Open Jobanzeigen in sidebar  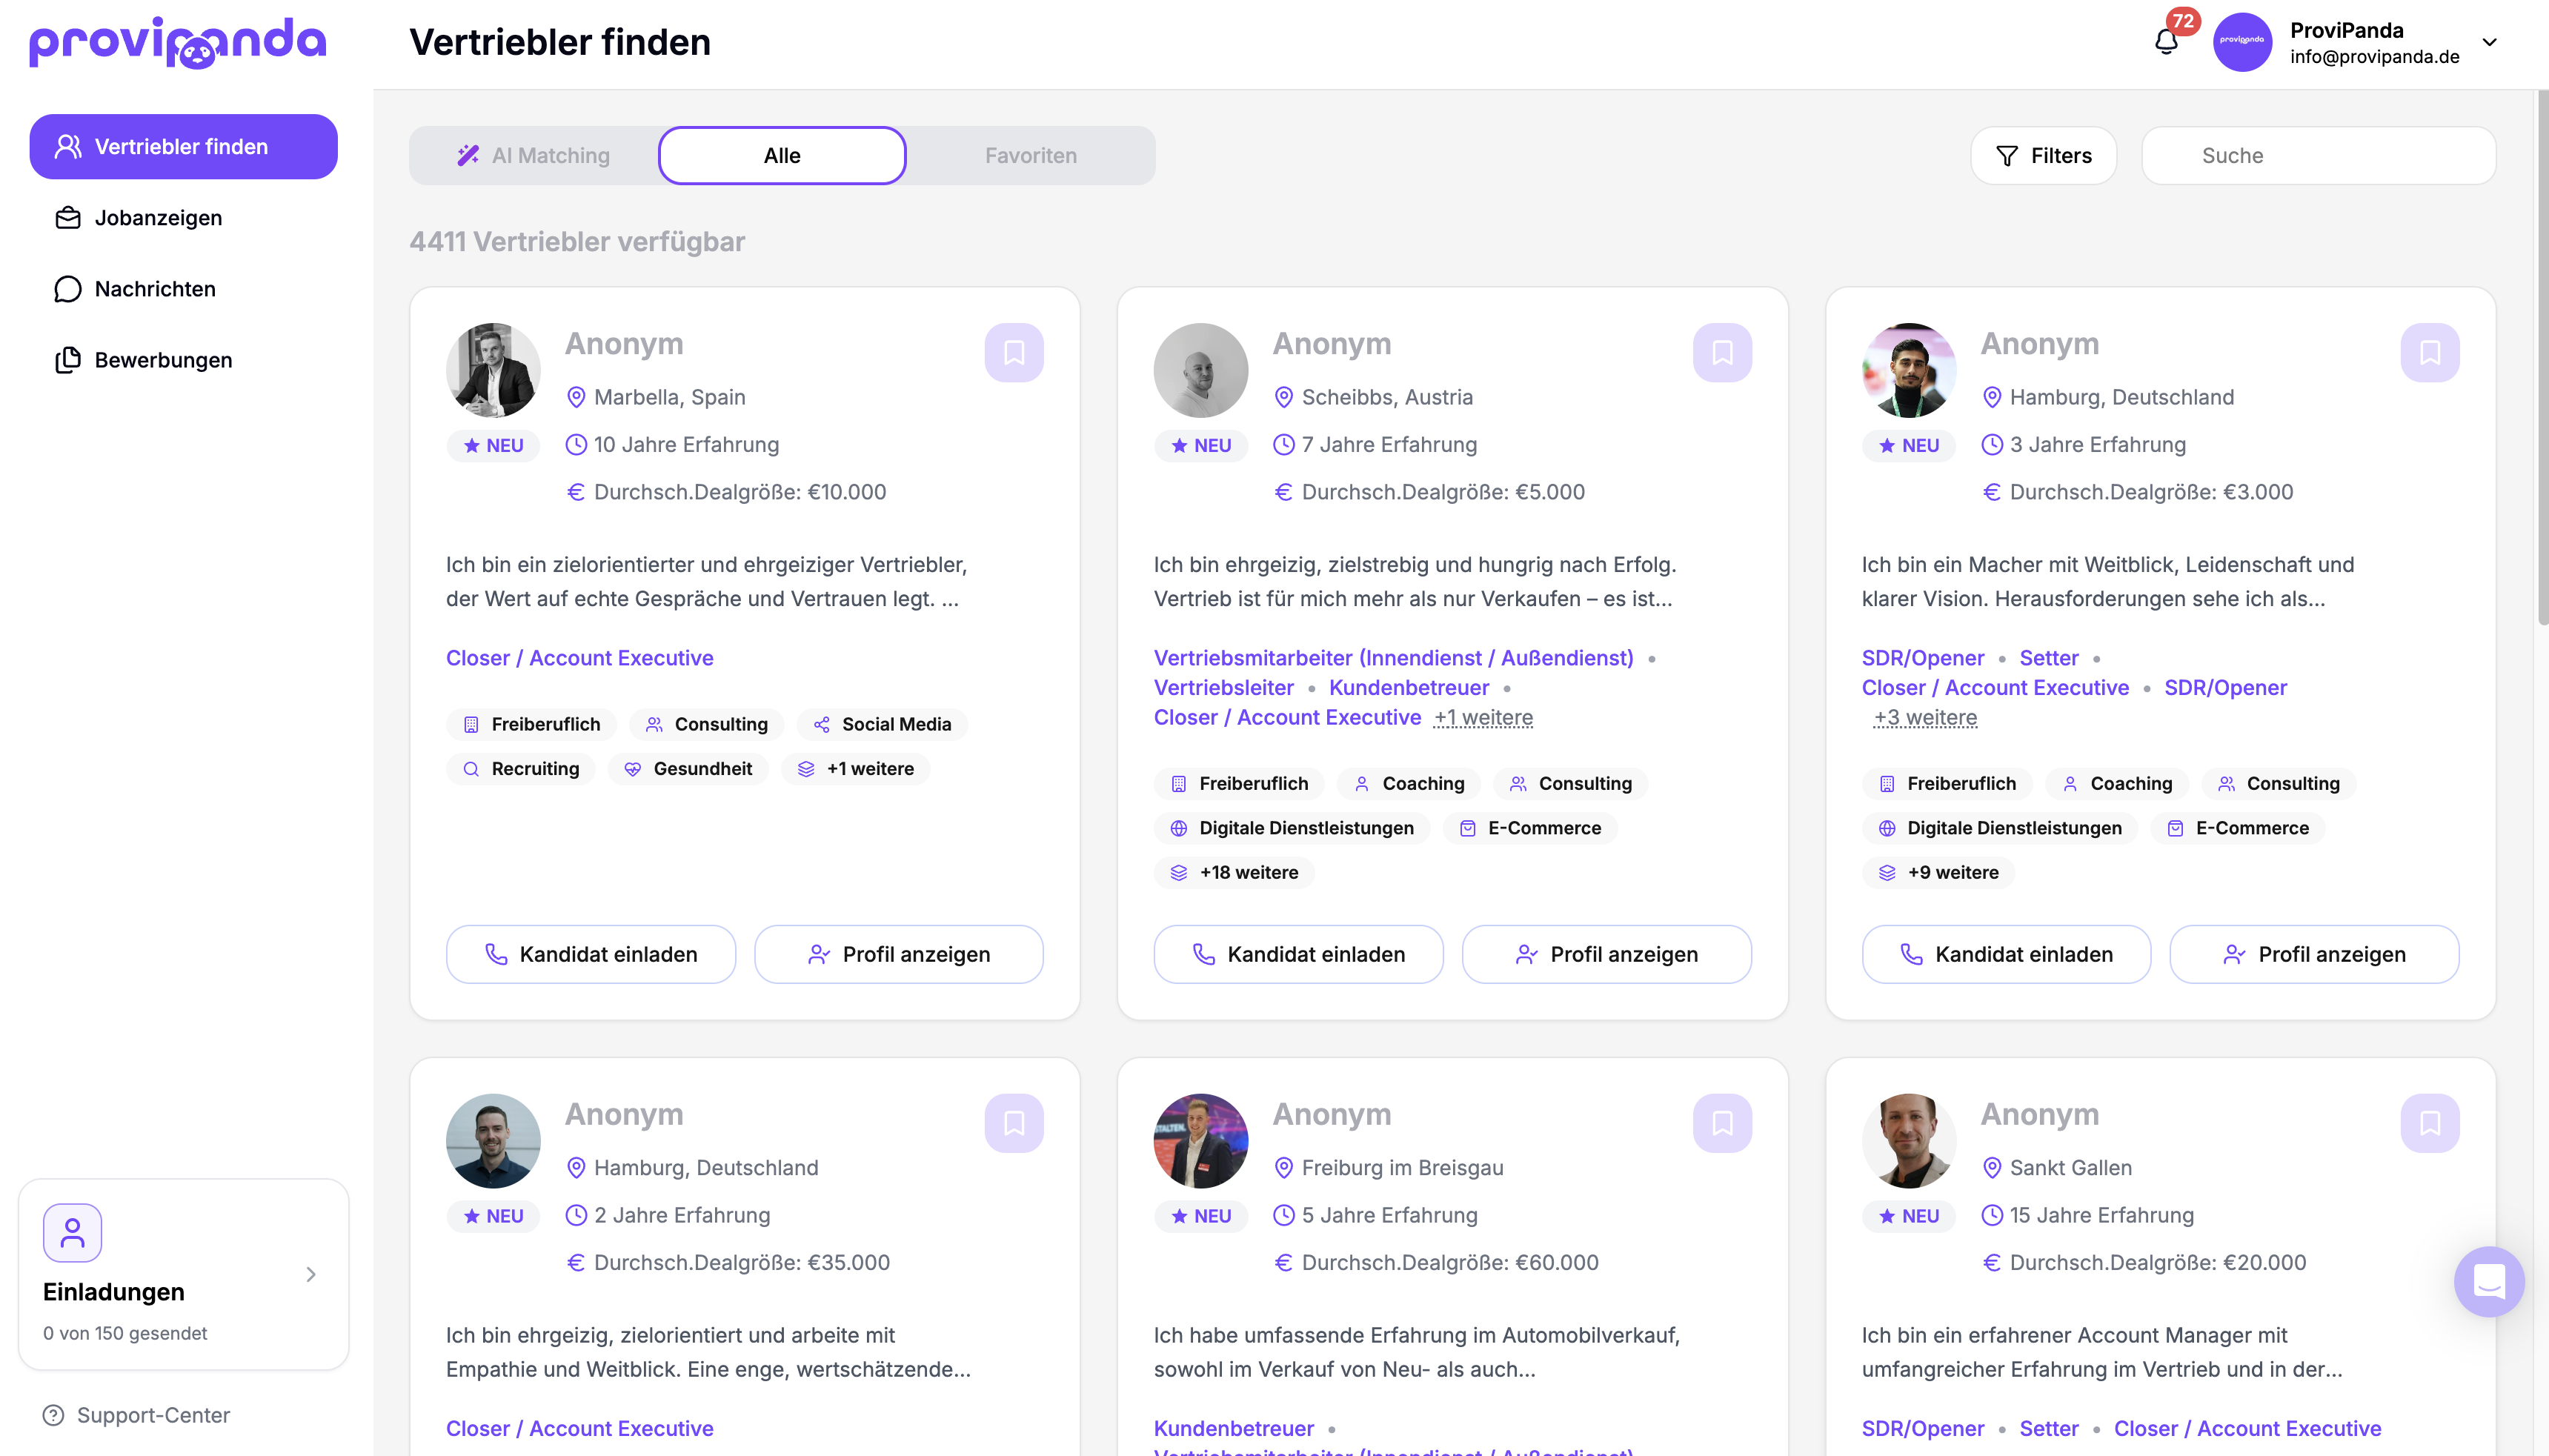pyautogui.click(x=158, y=218)
